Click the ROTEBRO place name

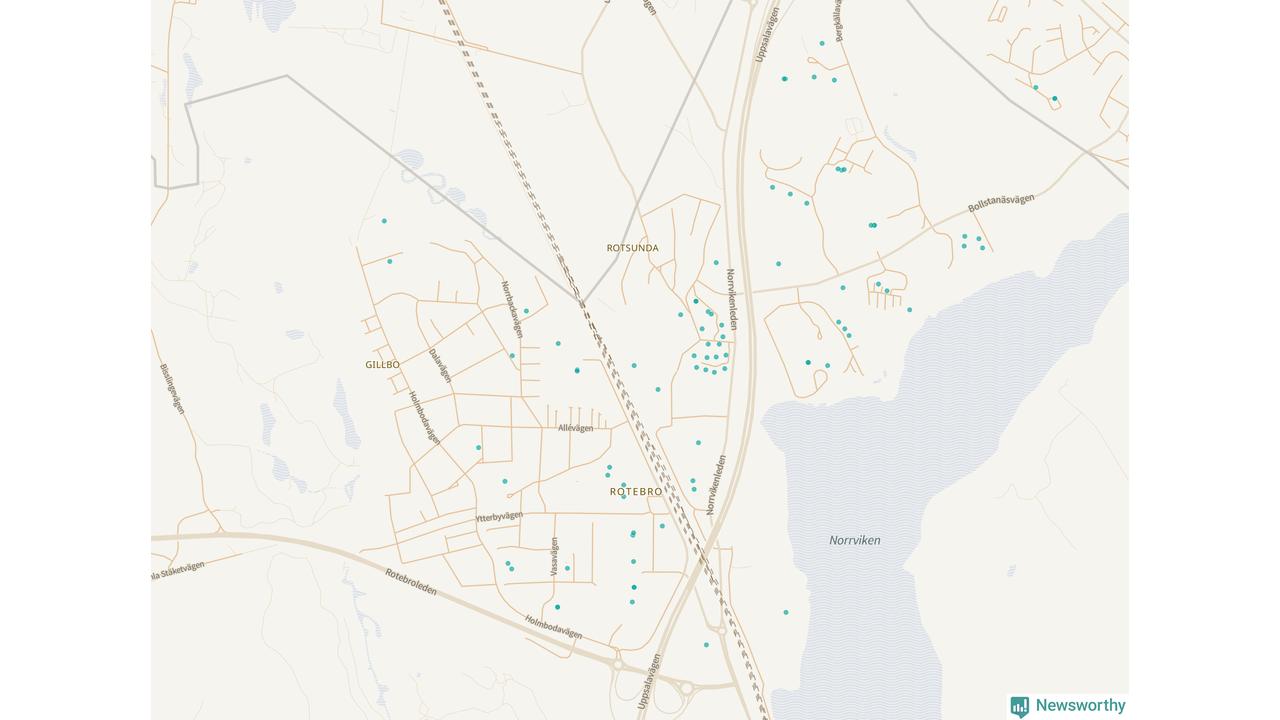(636, 492)
